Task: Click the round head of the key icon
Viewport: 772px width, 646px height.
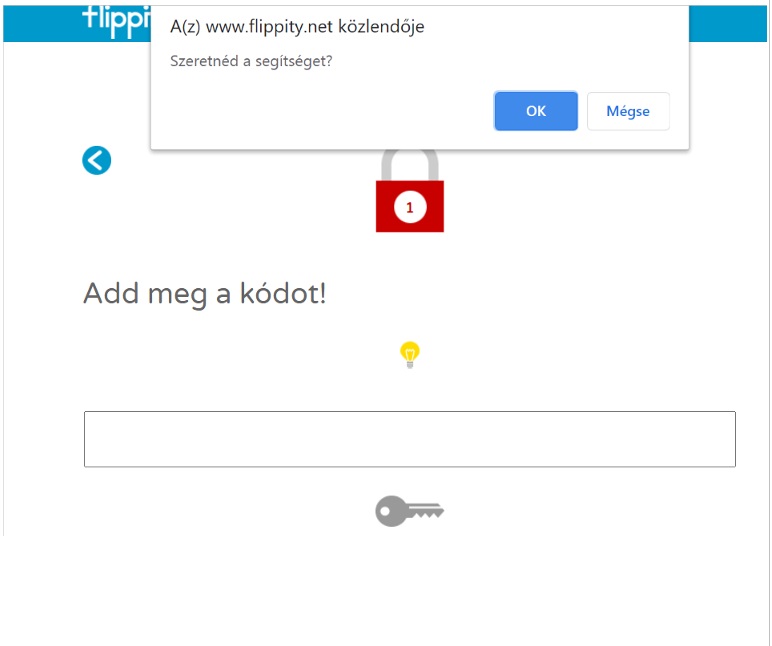Action: coord(391,511)
